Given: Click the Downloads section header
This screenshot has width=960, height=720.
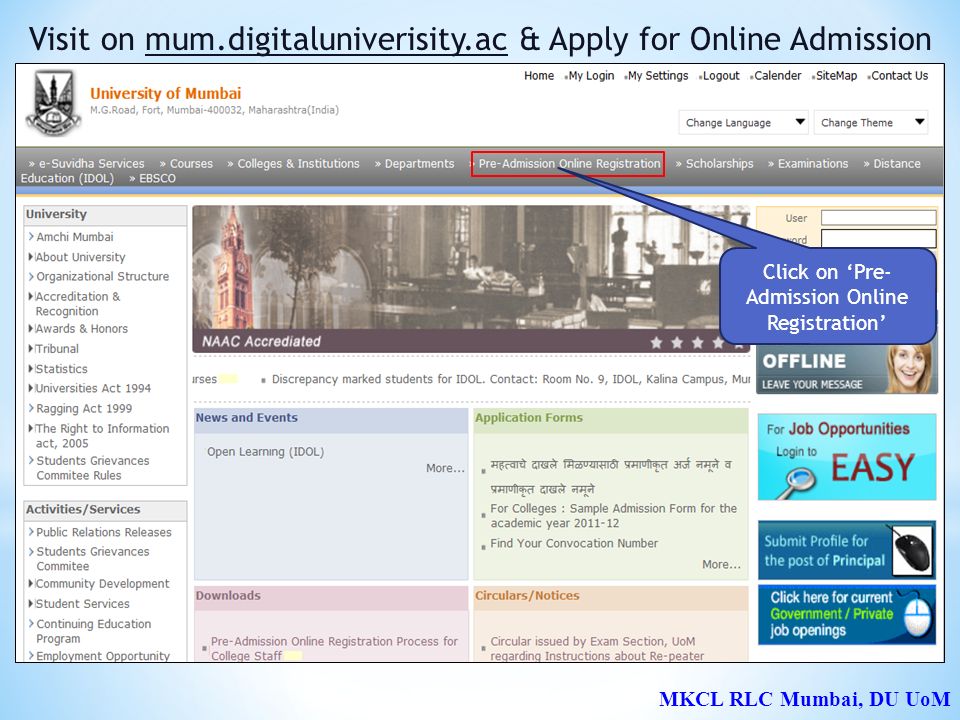Looking at the screenshot, I should tap(228, 595).
